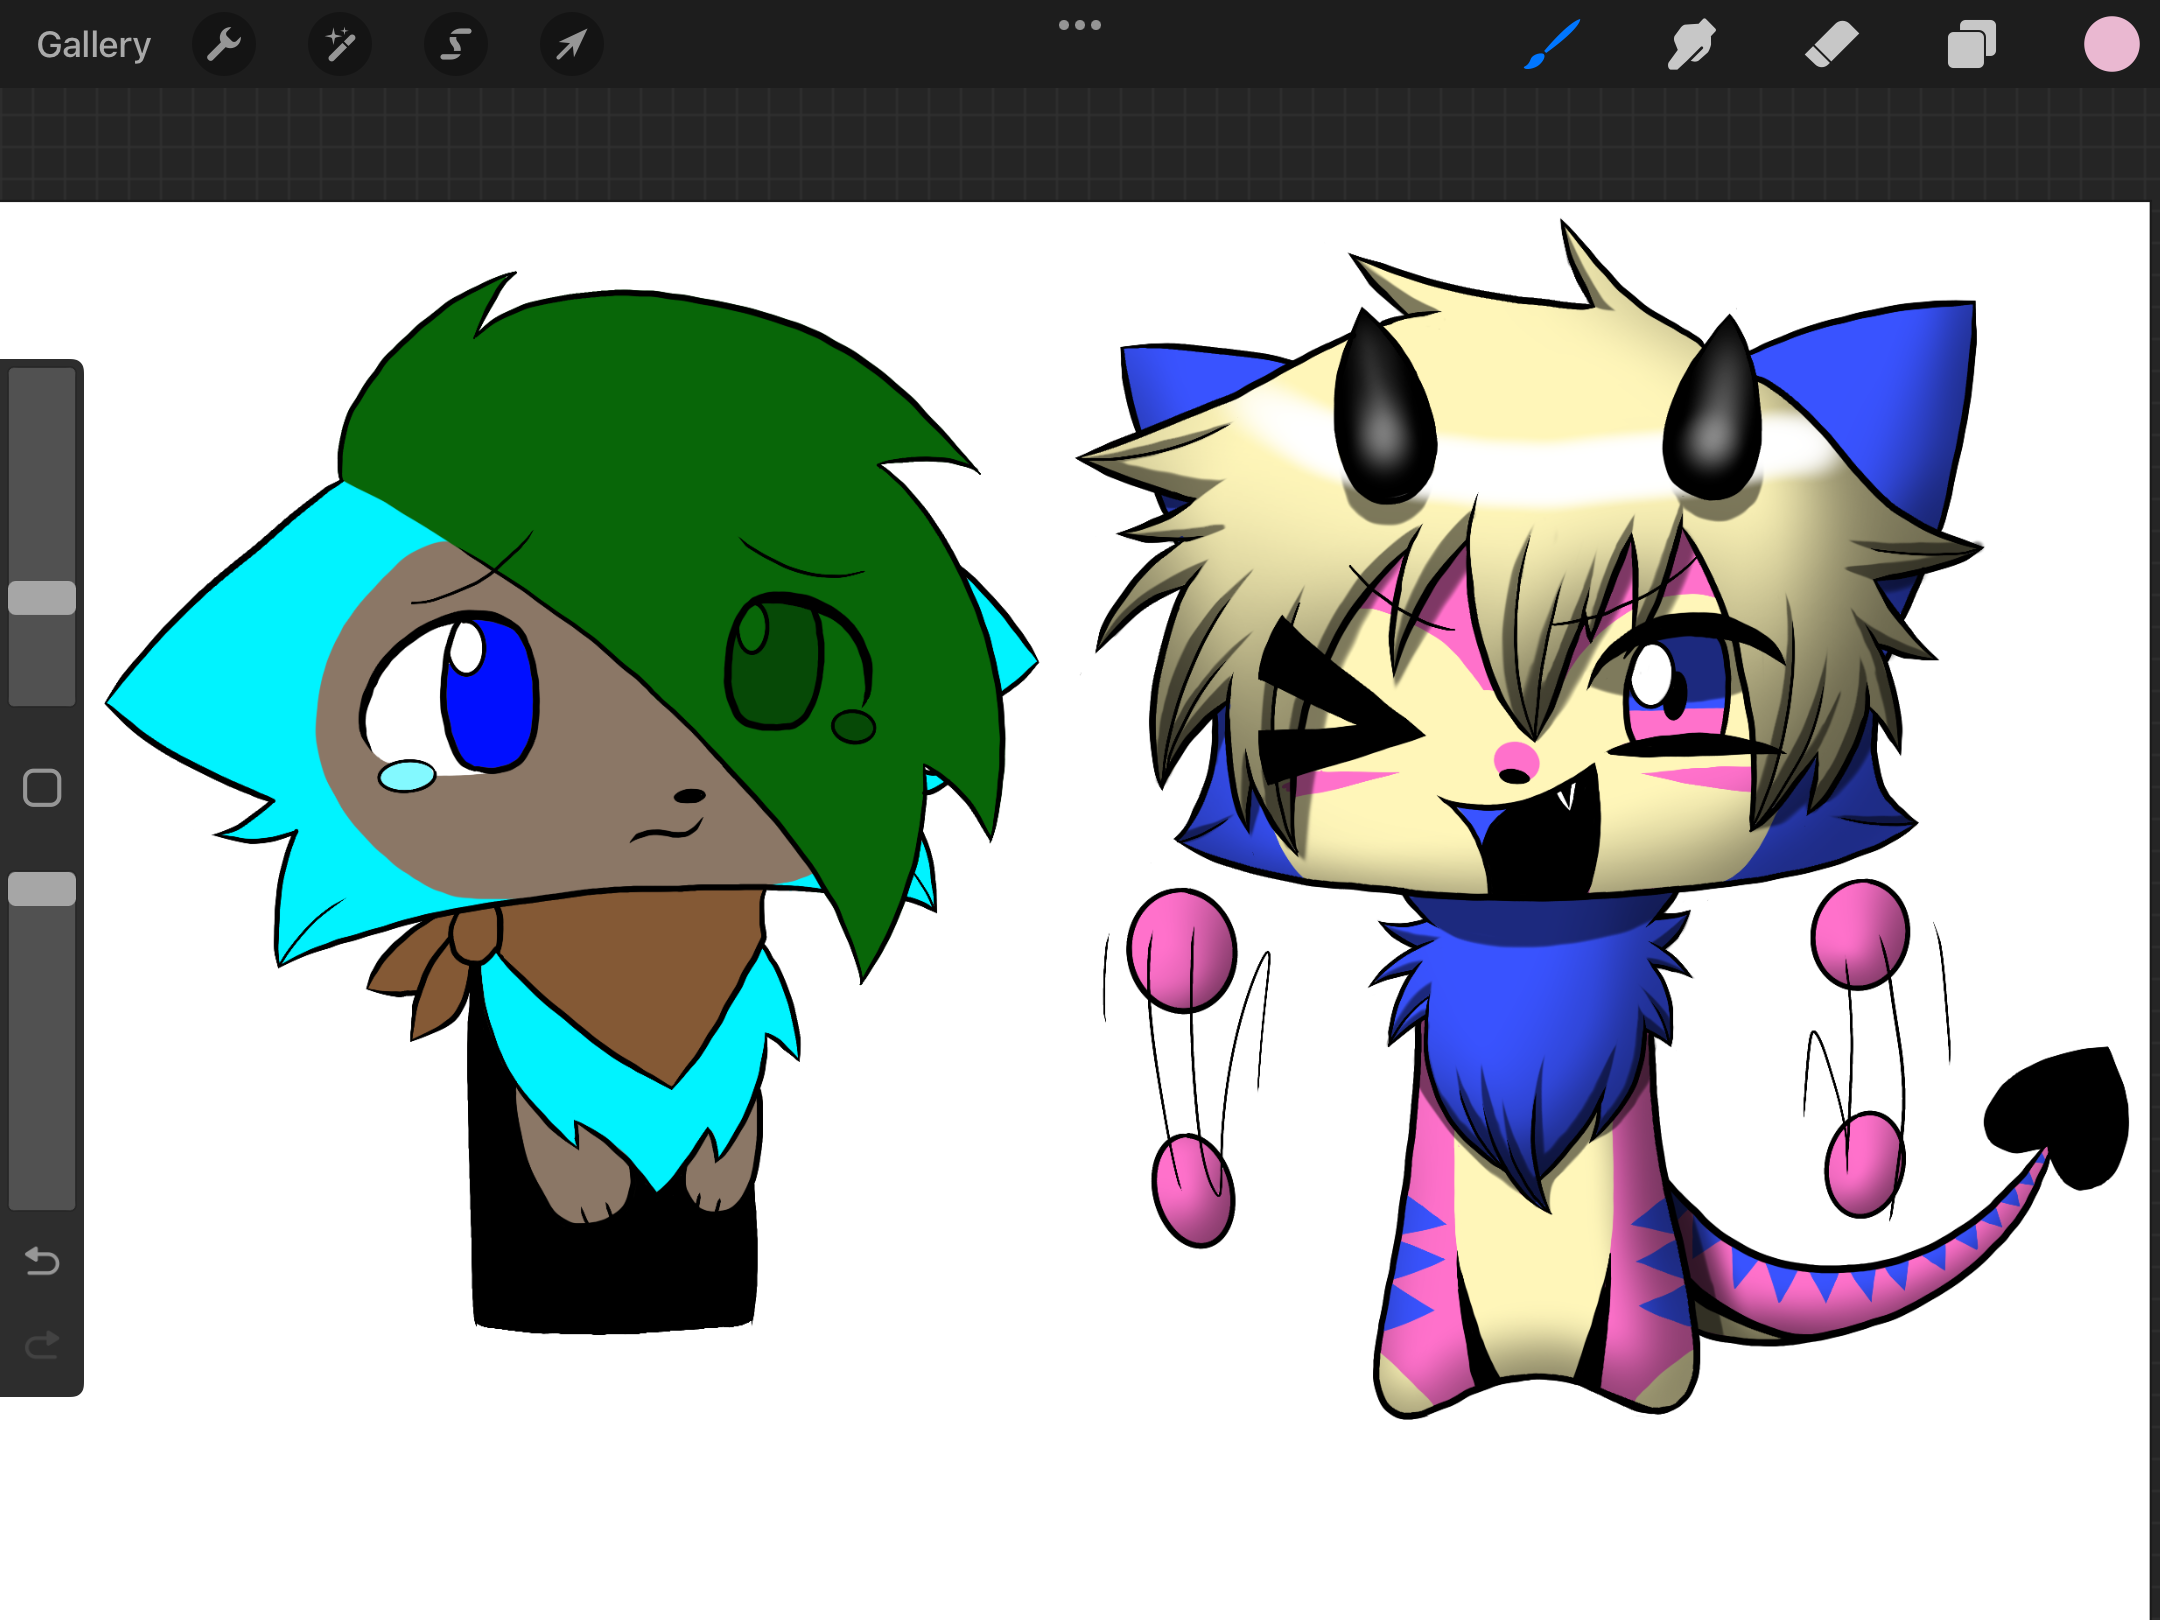Click the brush opacity slider handle
2160x1620 pixels.
click(x=42, y=888)
